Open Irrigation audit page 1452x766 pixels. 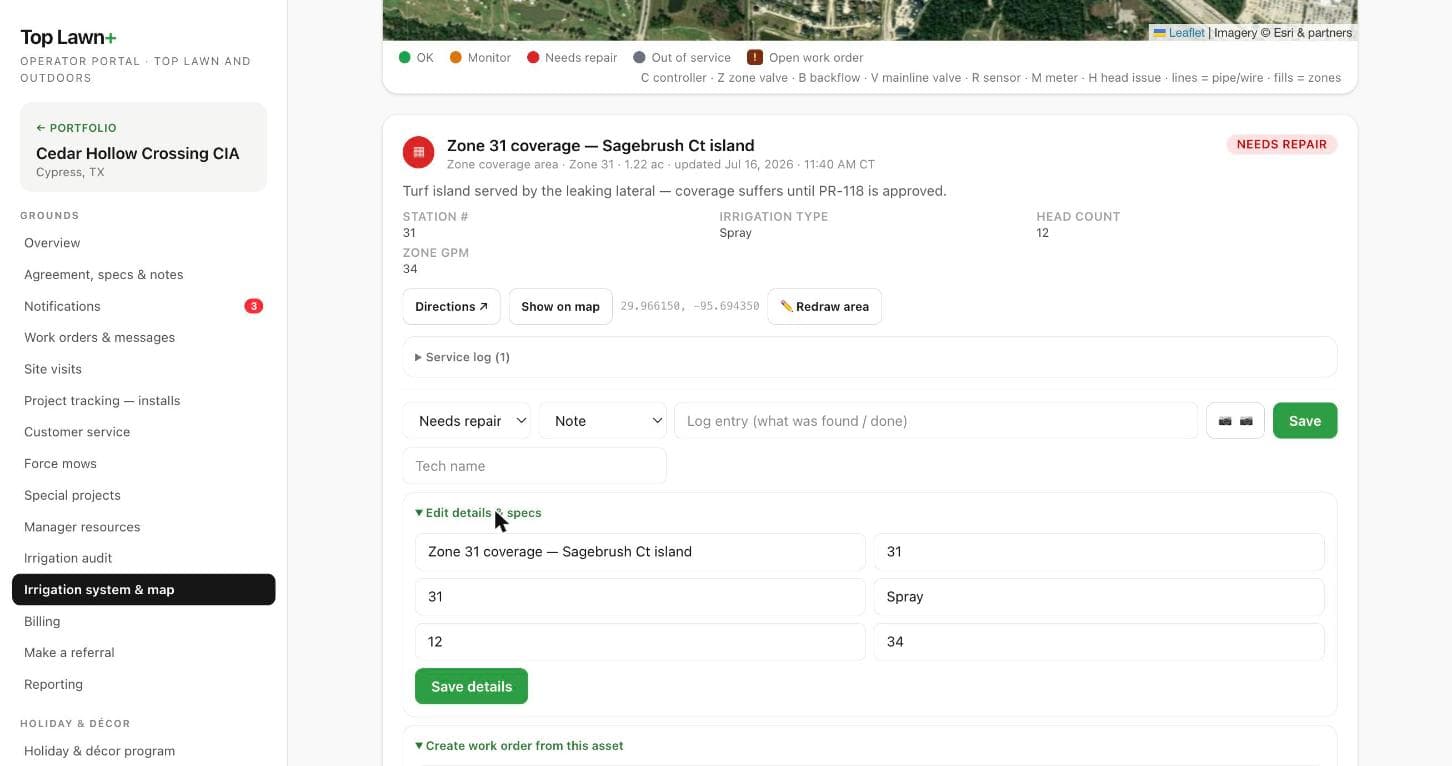click(144, 558)
